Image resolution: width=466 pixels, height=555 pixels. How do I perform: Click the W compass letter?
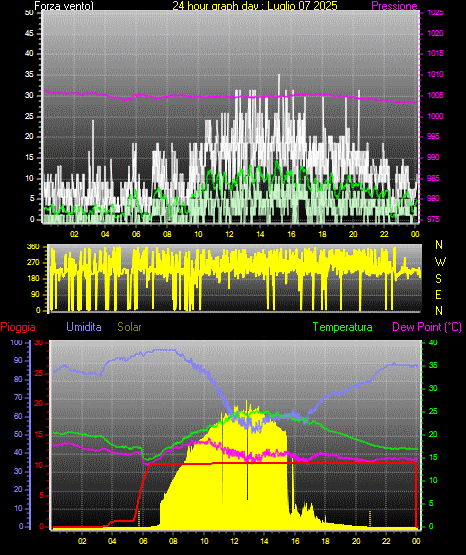(440, 262)
